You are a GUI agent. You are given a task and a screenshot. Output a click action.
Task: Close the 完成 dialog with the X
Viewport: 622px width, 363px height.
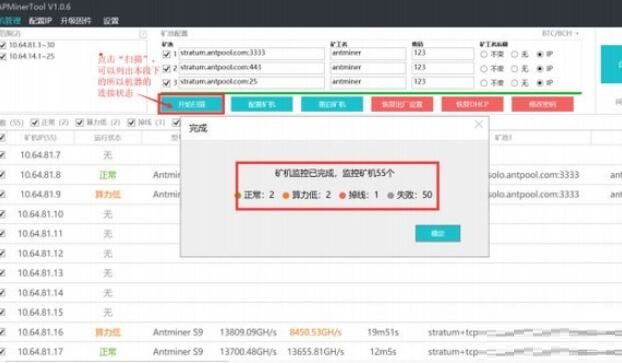tap(479, 125)
